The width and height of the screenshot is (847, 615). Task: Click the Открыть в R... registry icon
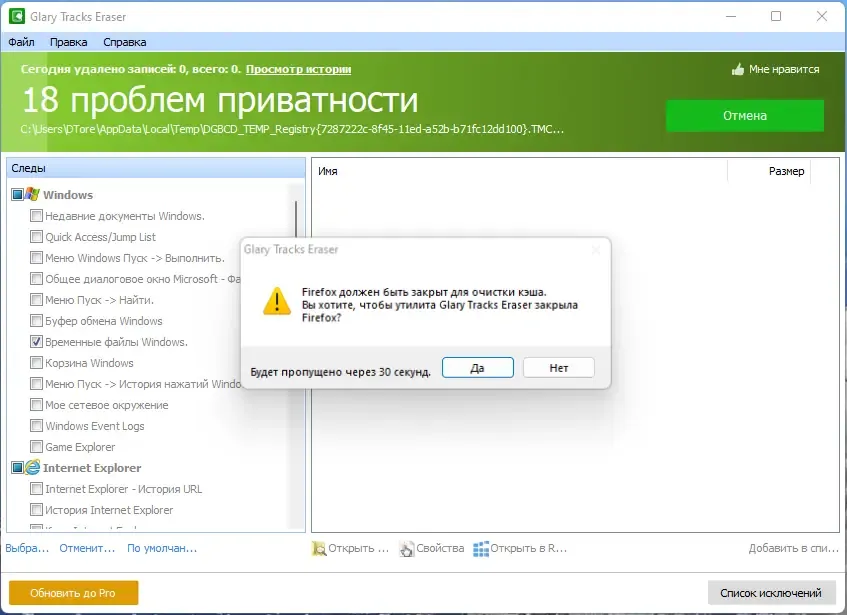481,549
